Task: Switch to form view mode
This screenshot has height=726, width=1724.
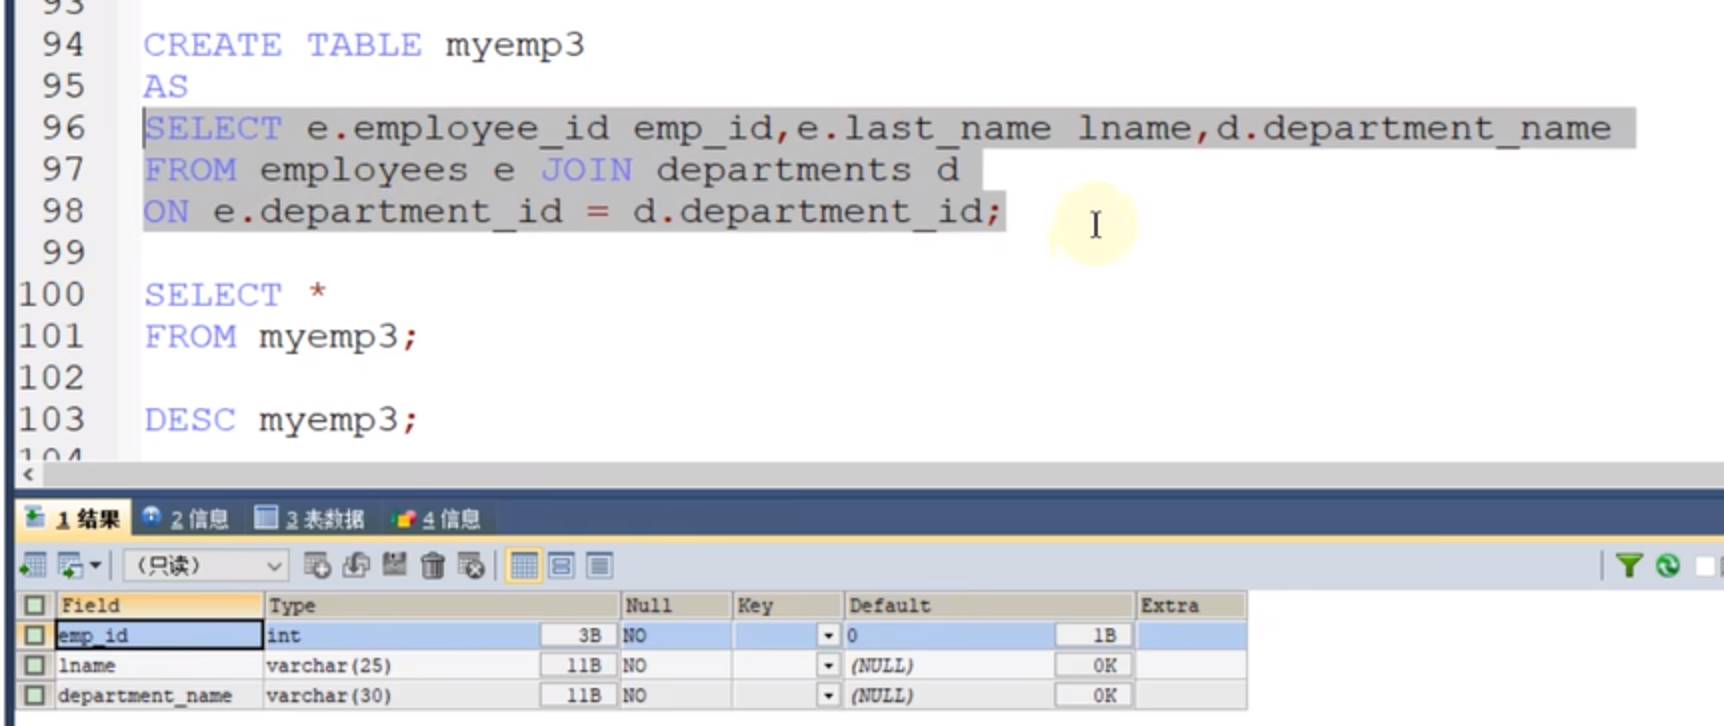Action: click(x=561, y=566)
